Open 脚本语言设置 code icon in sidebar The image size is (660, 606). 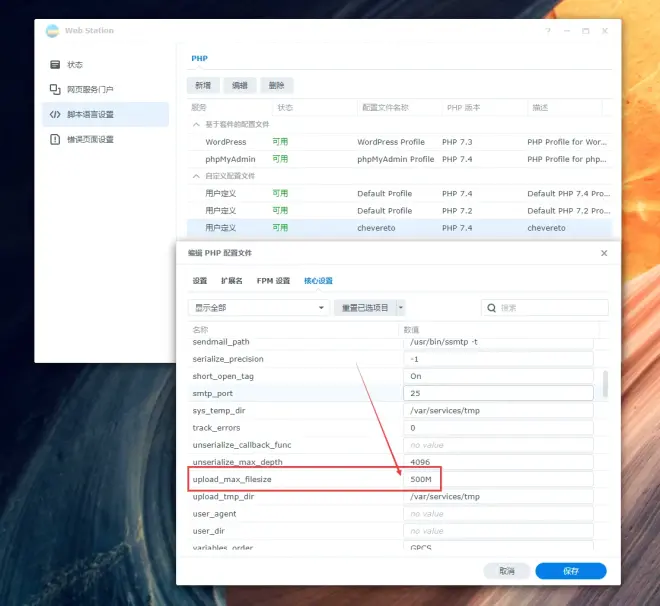coord(55,114)
